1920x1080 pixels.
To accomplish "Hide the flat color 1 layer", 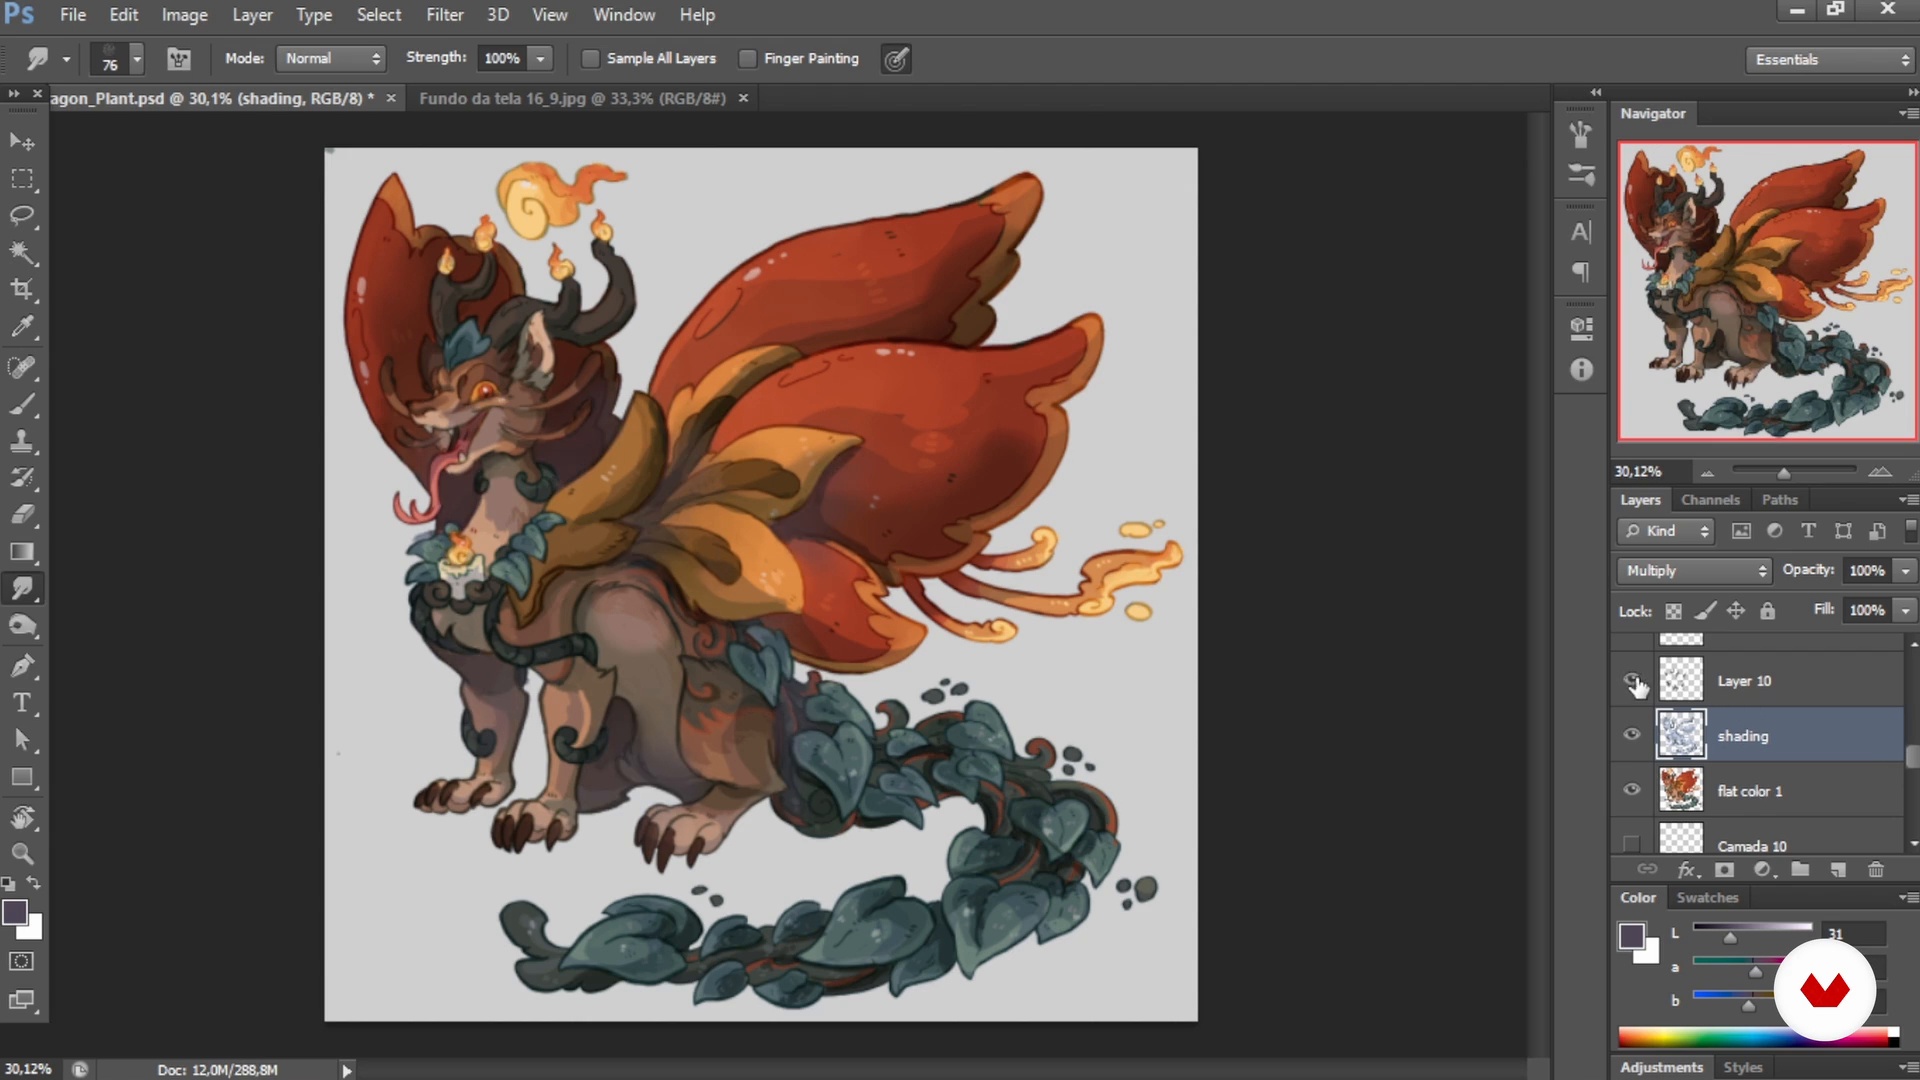I will click(1631, 790).
